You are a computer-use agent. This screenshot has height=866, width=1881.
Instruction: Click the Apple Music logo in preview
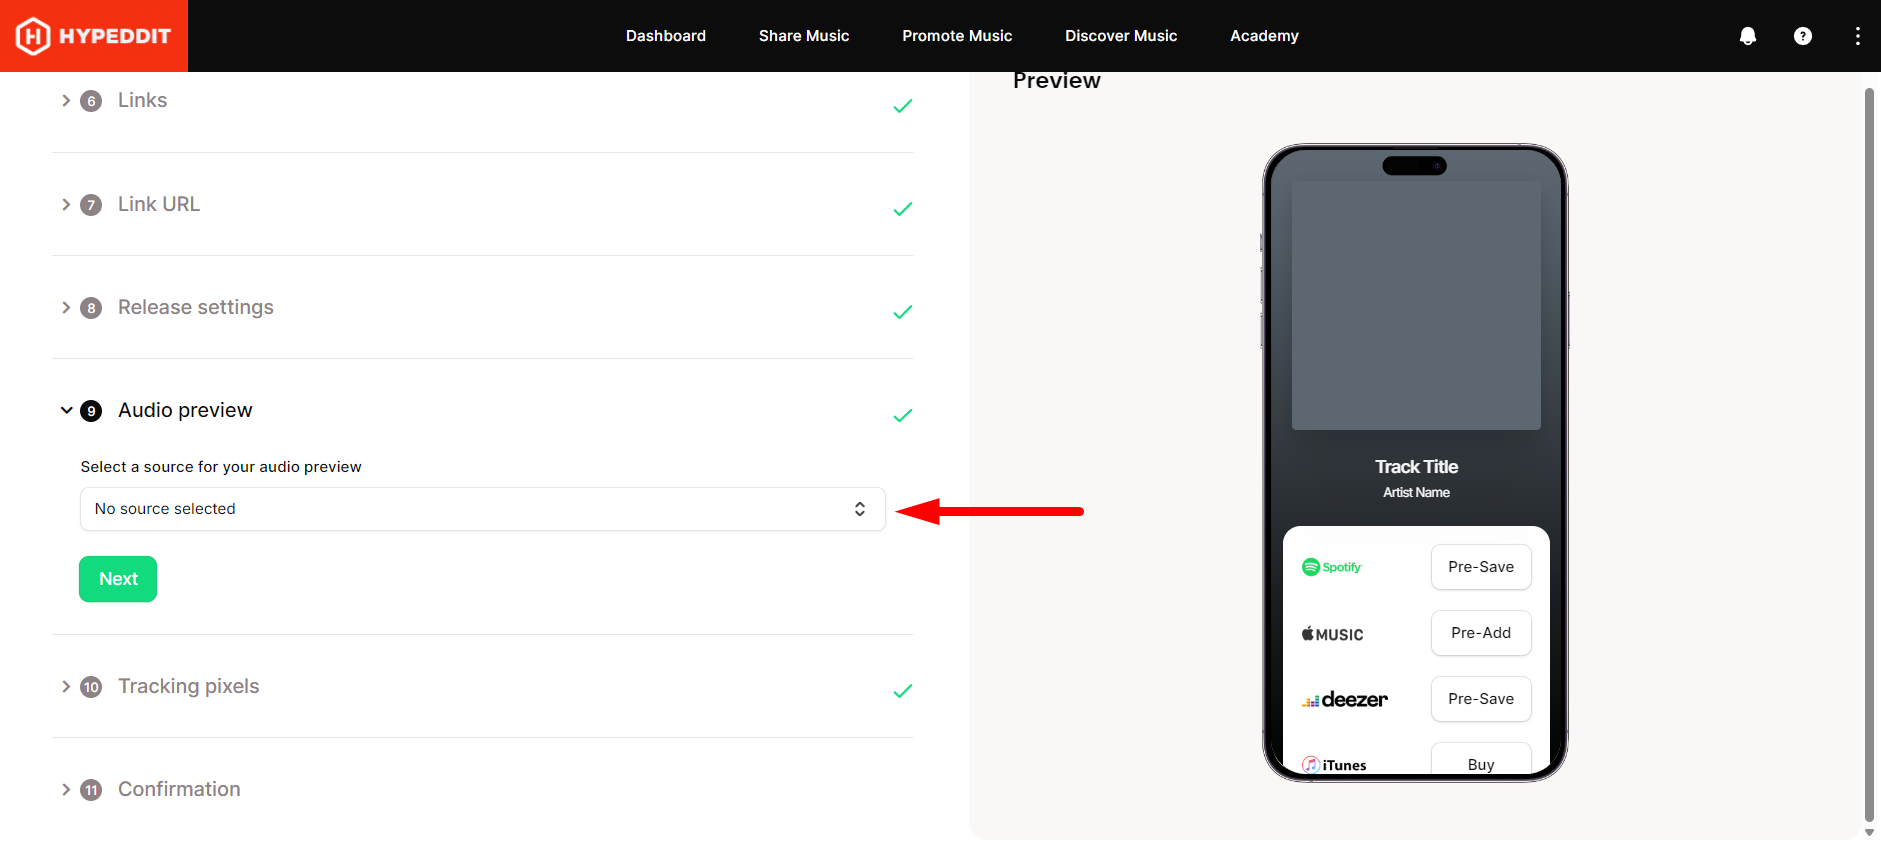1332,634
